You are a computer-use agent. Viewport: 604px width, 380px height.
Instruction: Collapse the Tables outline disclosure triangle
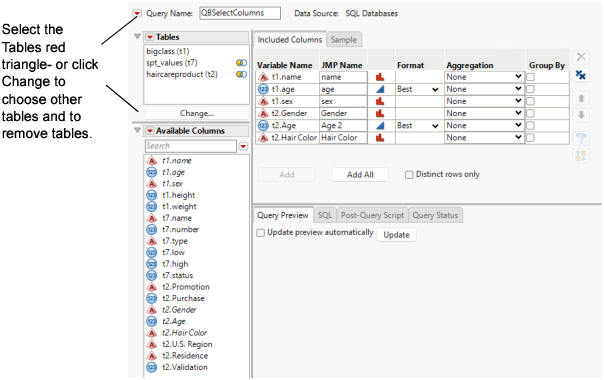137,37
